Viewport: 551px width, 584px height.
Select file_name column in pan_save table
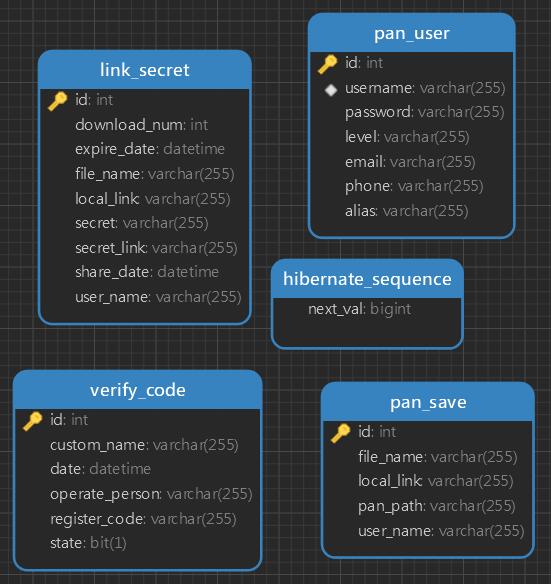tap(438, 457)
